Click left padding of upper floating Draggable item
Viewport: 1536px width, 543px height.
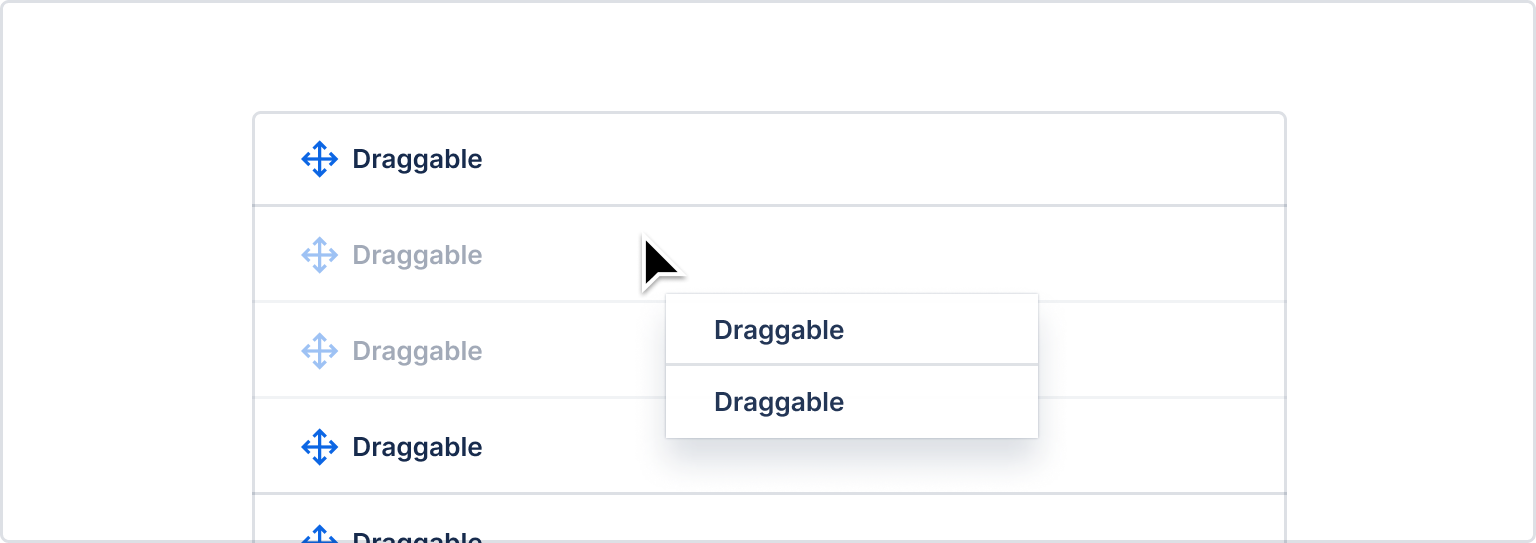(690, 329)
